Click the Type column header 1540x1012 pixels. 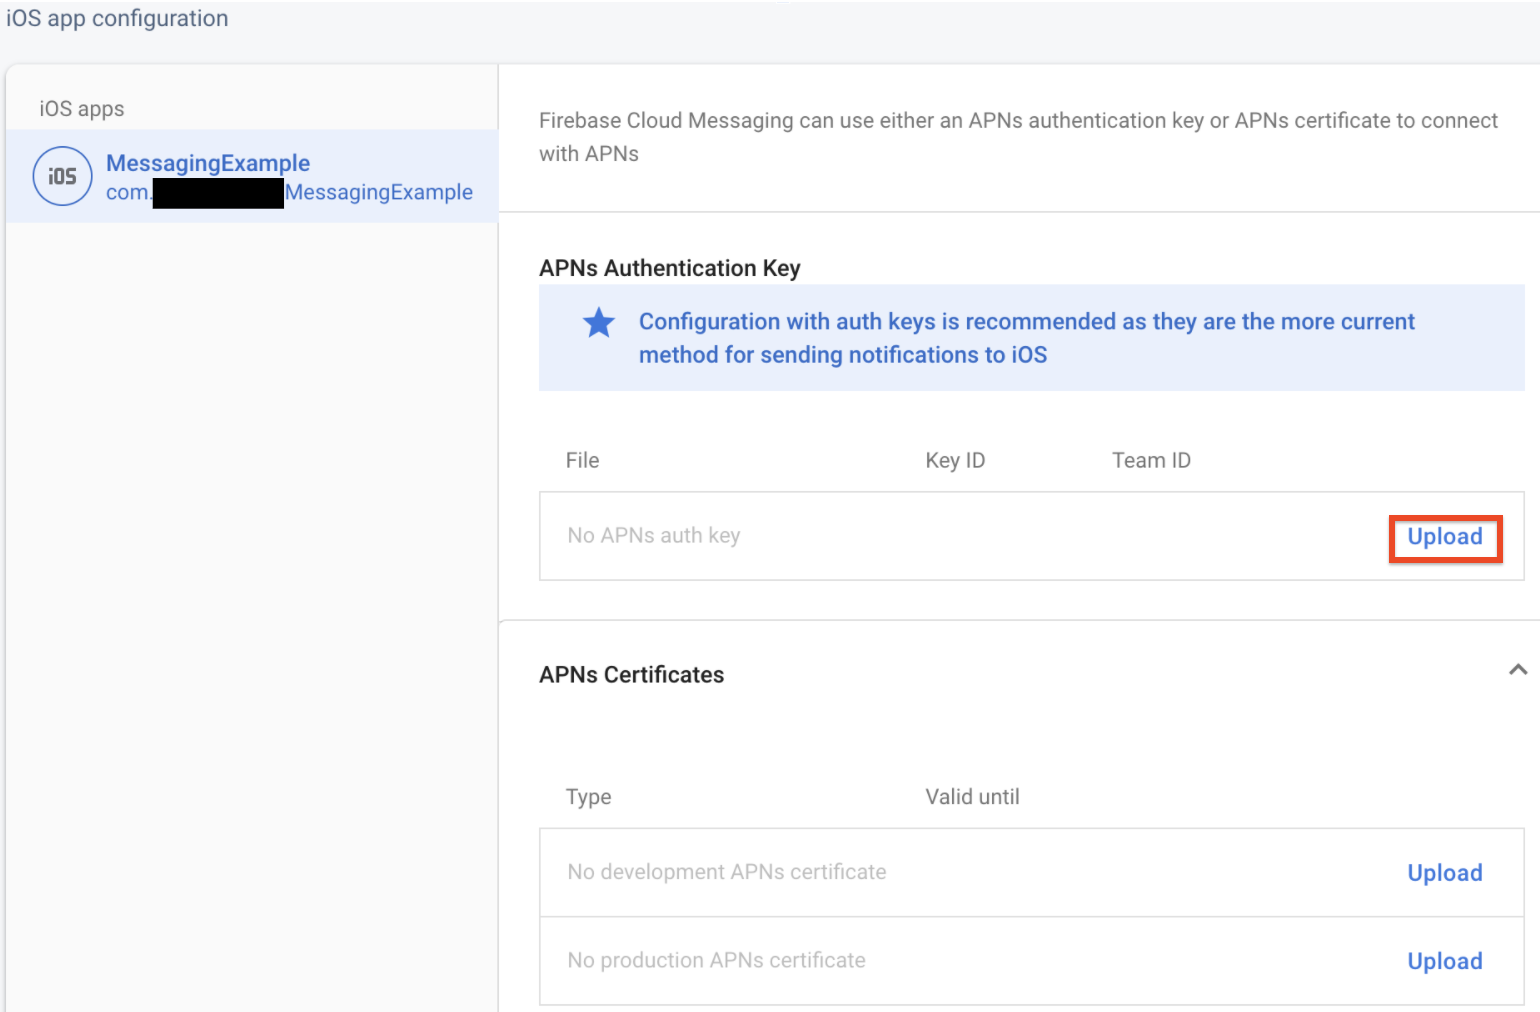tap(588, 797)
